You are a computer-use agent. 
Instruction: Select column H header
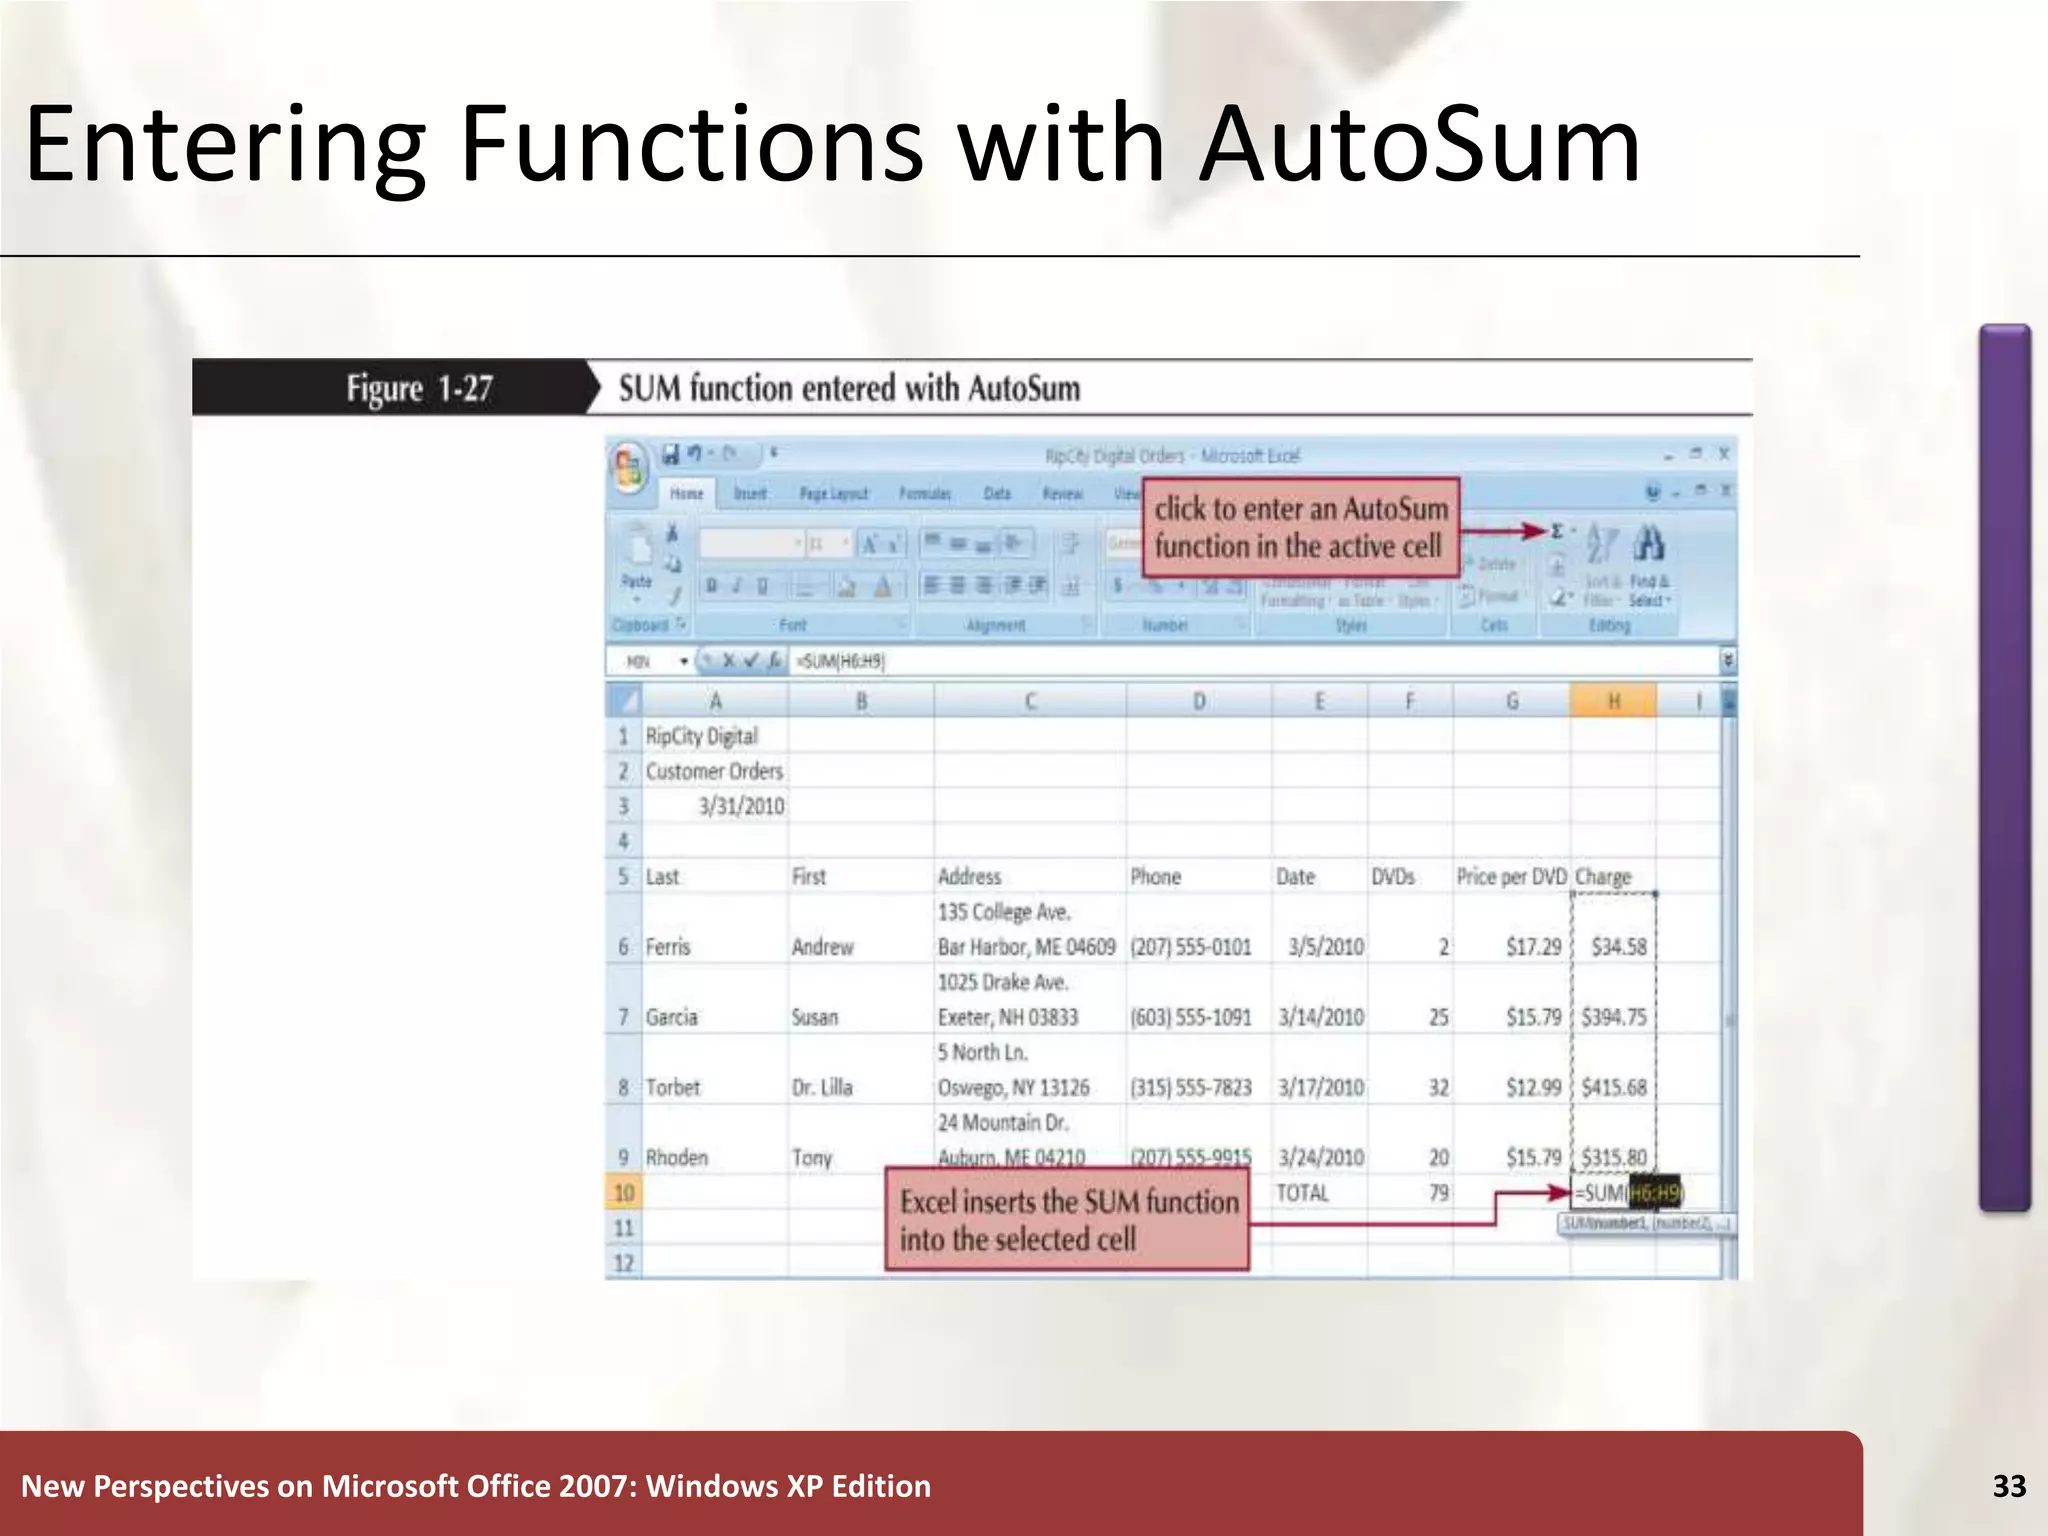point(1613,701)
